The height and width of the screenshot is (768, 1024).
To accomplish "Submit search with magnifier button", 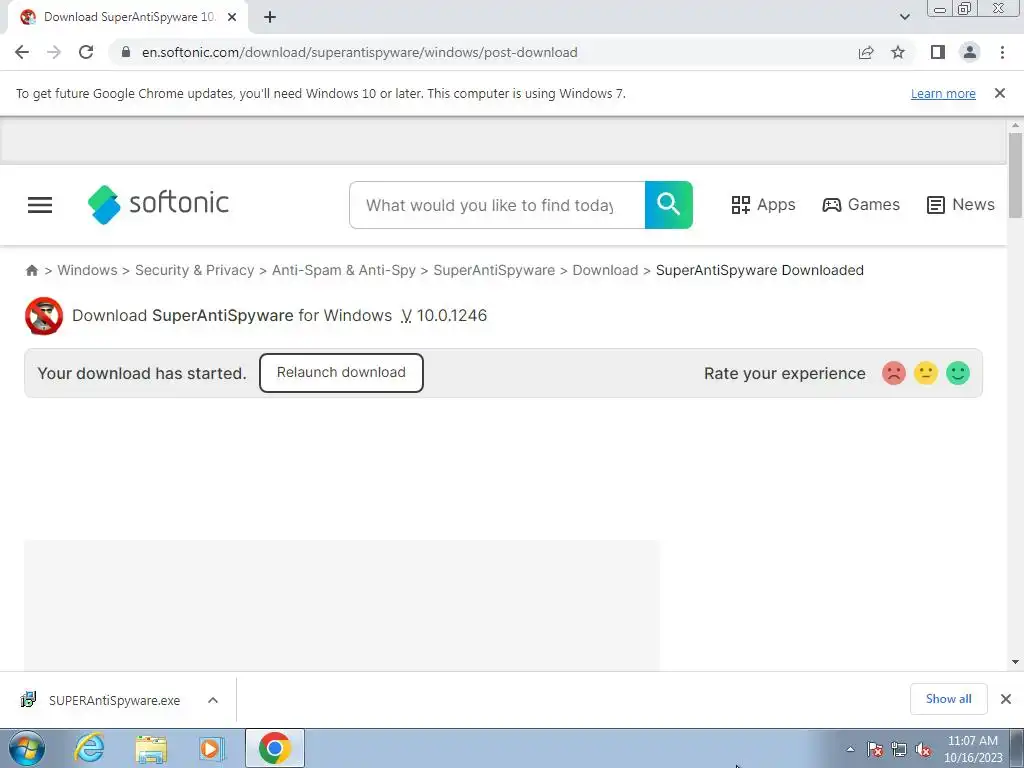I will click(x=669, y=205).
